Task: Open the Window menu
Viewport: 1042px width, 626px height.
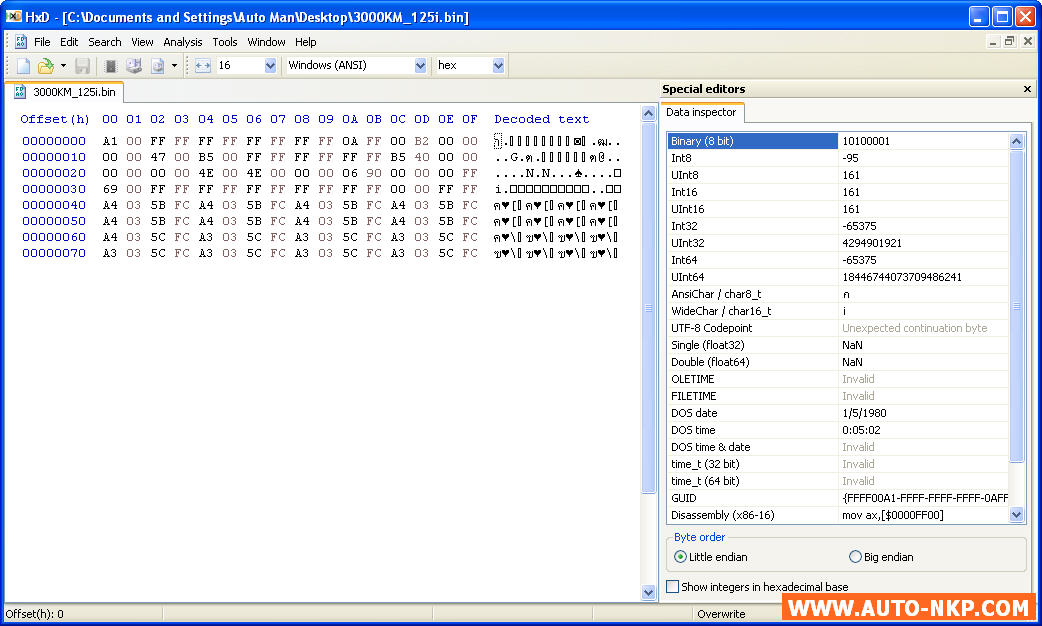Action: pyautogui.click(x=266, y=42)
